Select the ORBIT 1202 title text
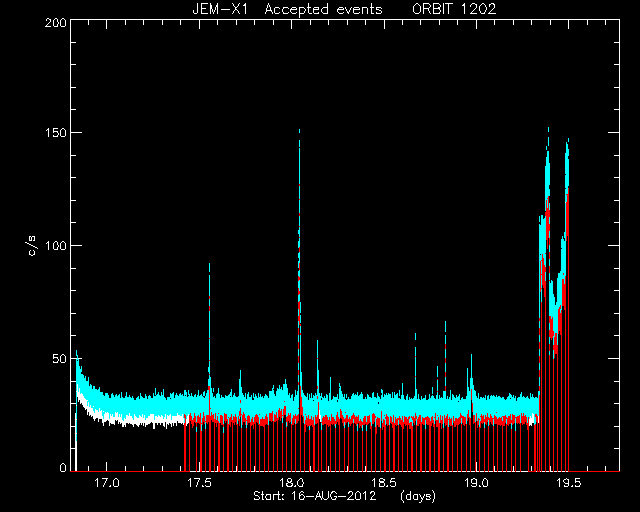The image size is (640, 512). pyautogui.click(x=454, y=9)
